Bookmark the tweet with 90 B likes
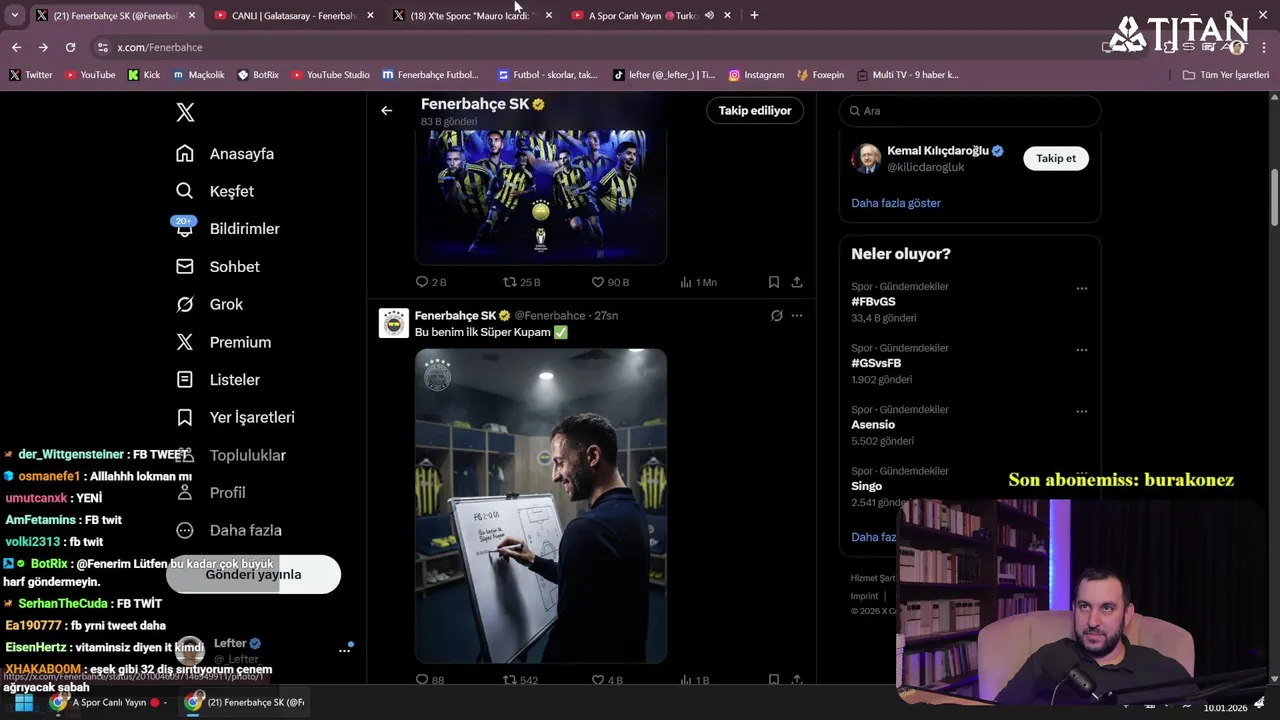 pyautogui.click(x=774, y=282)
